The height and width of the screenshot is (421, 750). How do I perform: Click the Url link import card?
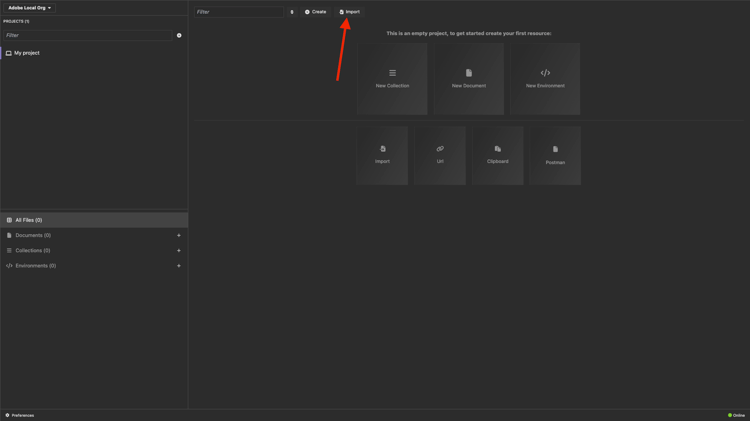[440, 155]
